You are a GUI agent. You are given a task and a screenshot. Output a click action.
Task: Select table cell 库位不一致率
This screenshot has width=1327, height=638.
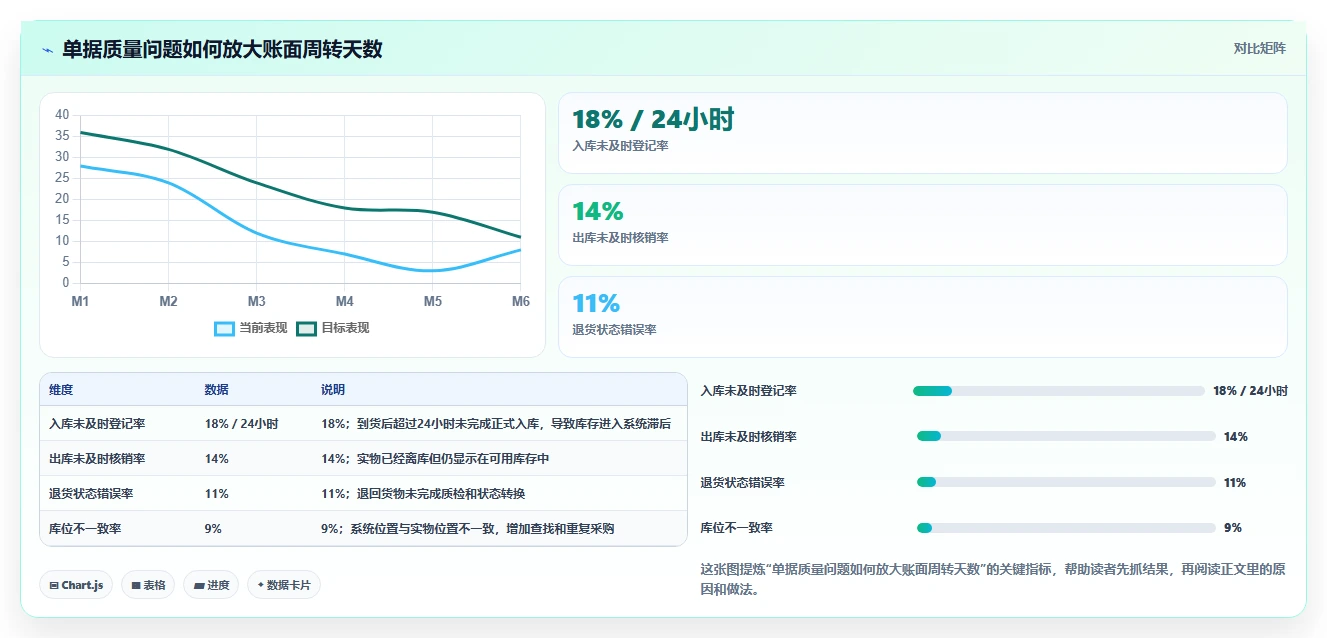pos(85,528)
